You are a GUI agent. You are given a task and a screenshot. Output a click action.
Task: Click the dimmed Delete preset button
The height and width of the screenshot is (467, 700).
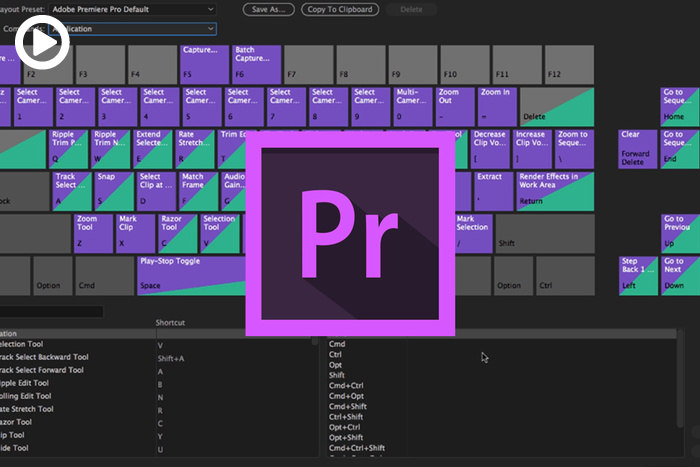(411, 9)
